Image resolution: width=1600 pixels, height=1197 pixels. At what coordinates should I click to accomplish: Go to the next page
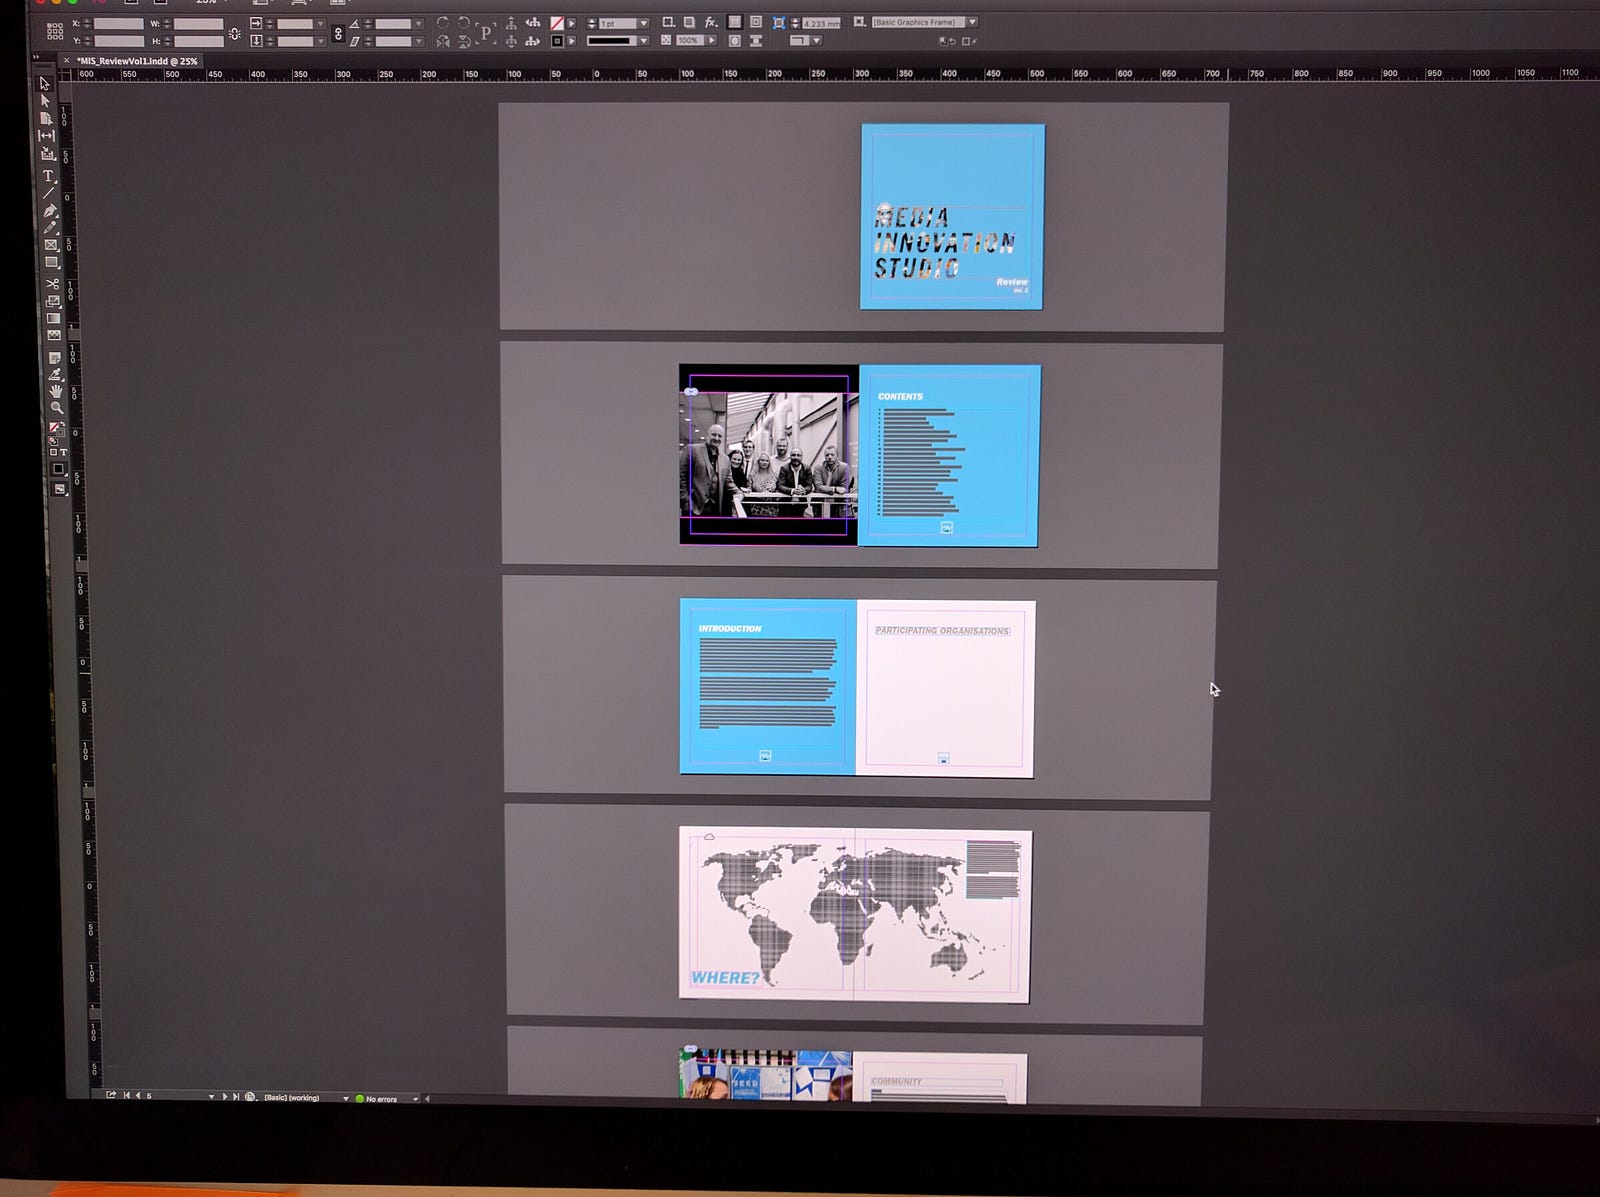point(225,1096)
